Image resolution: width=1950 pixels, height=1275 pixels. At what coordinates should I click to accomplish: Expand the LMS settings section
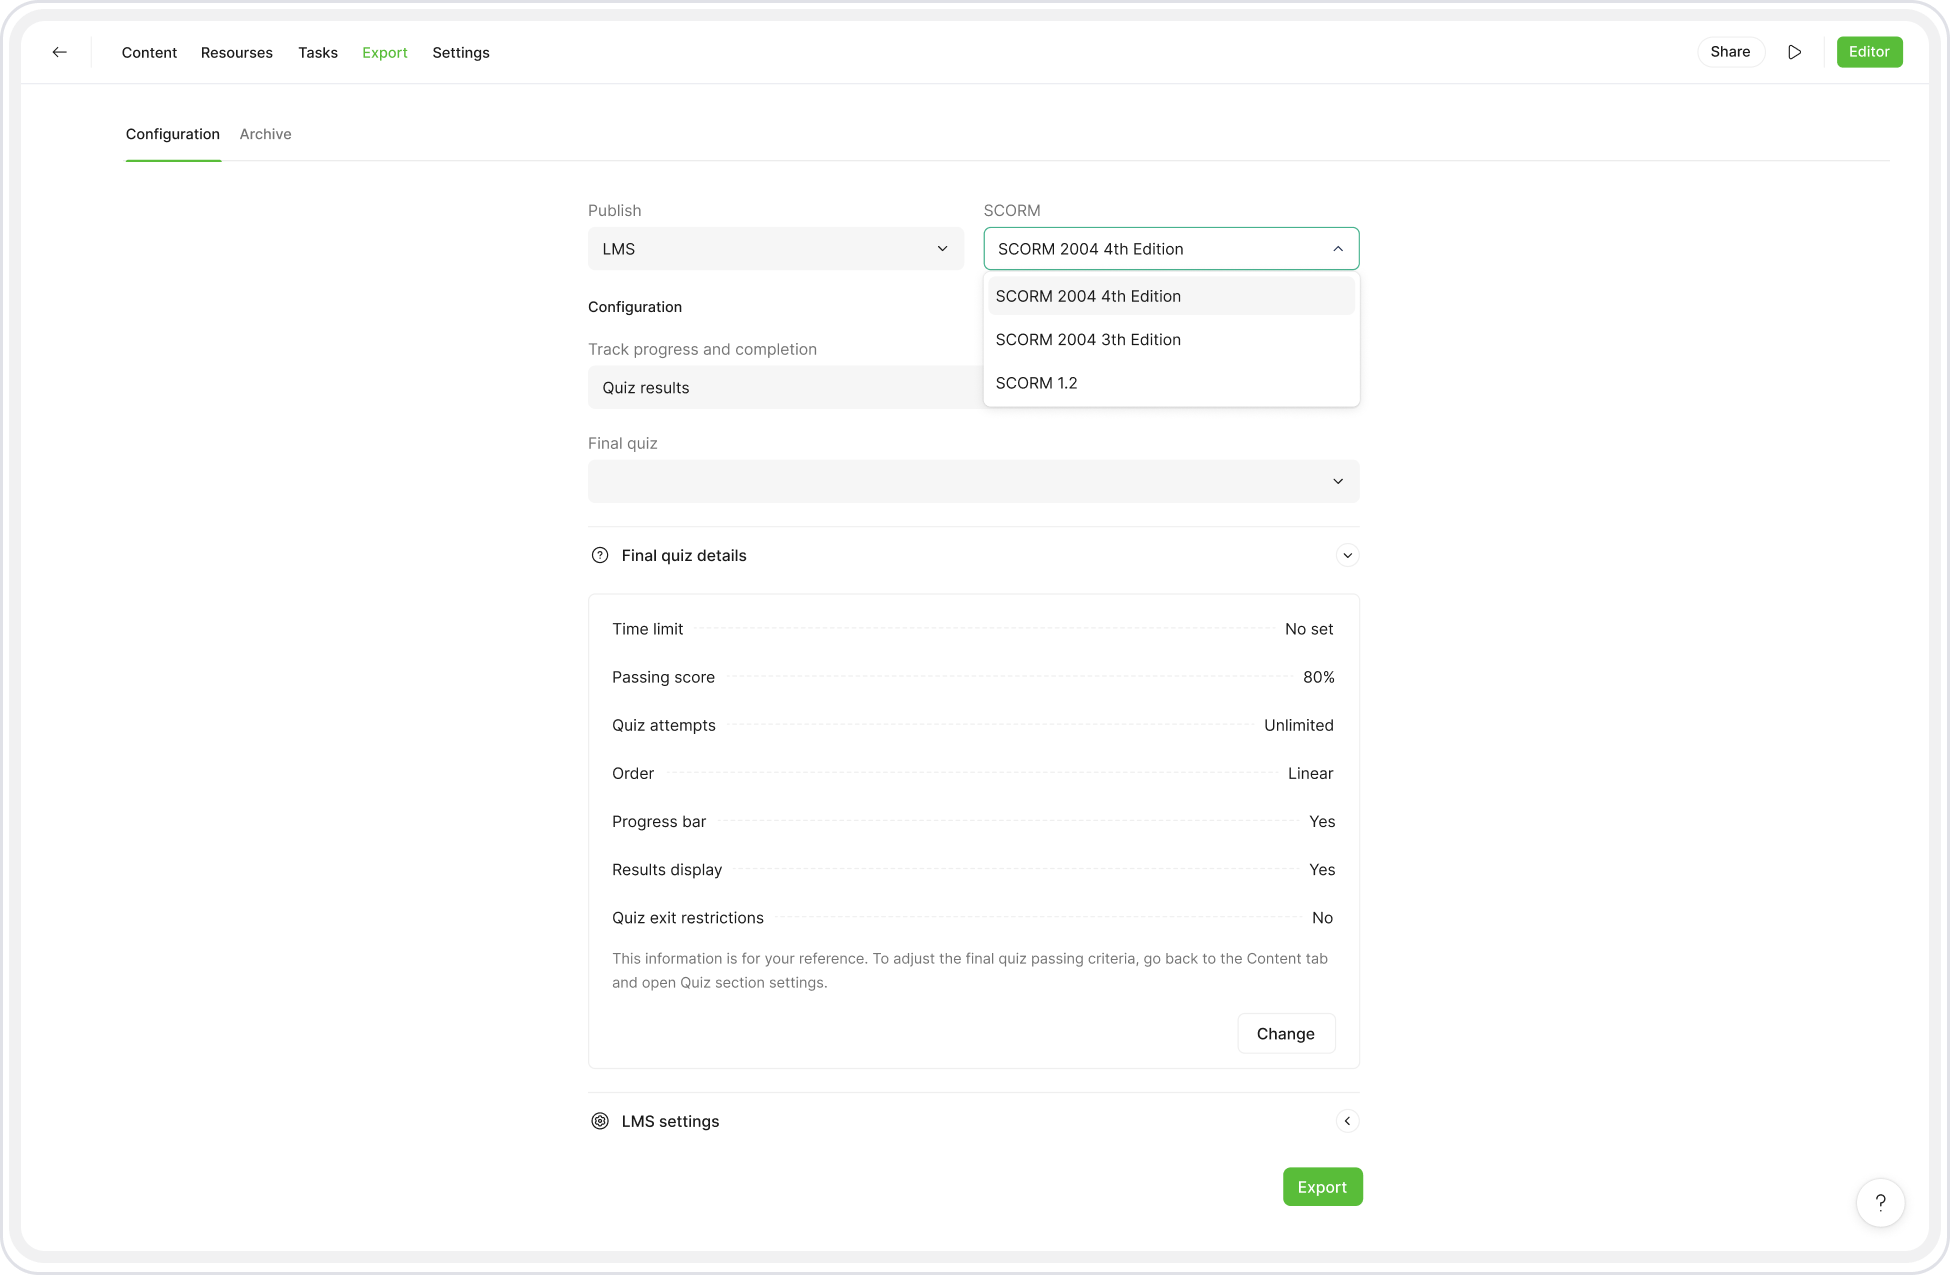1347,1121
